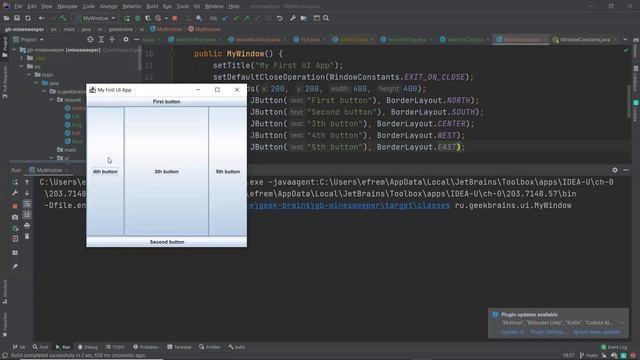The width and height of the screenshot is (640, 360).
Task: Collapse the main folder in project tree
Action: 29,75
